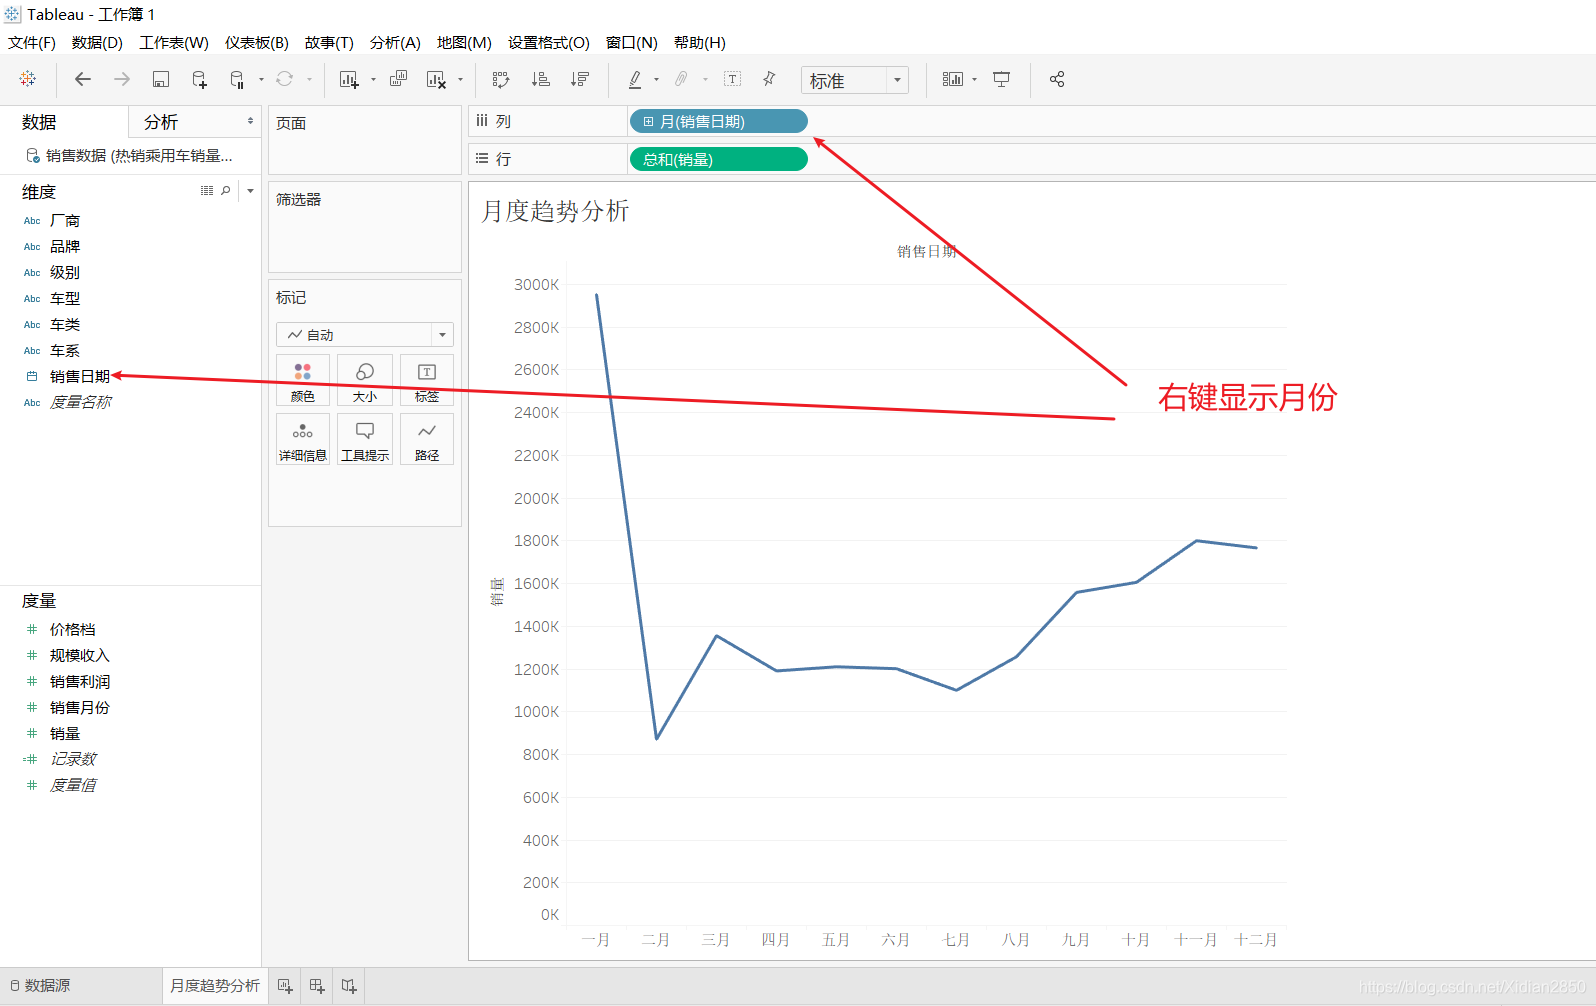Open the clear sheet dropdown arrow

tap(460, 79)
